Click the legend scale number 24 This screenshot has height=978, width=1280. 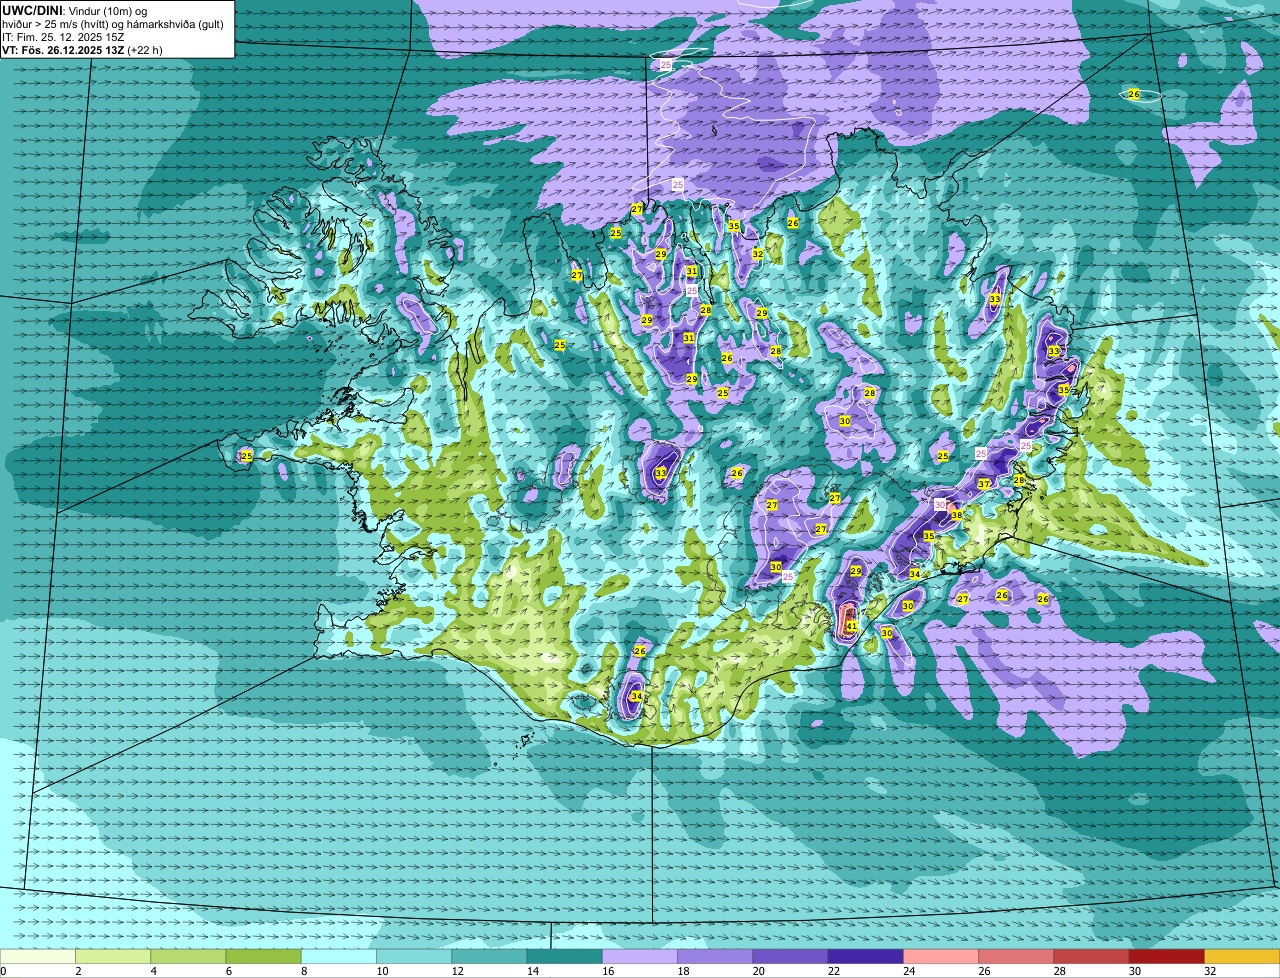pyautogui.click(x=908, y=971)
